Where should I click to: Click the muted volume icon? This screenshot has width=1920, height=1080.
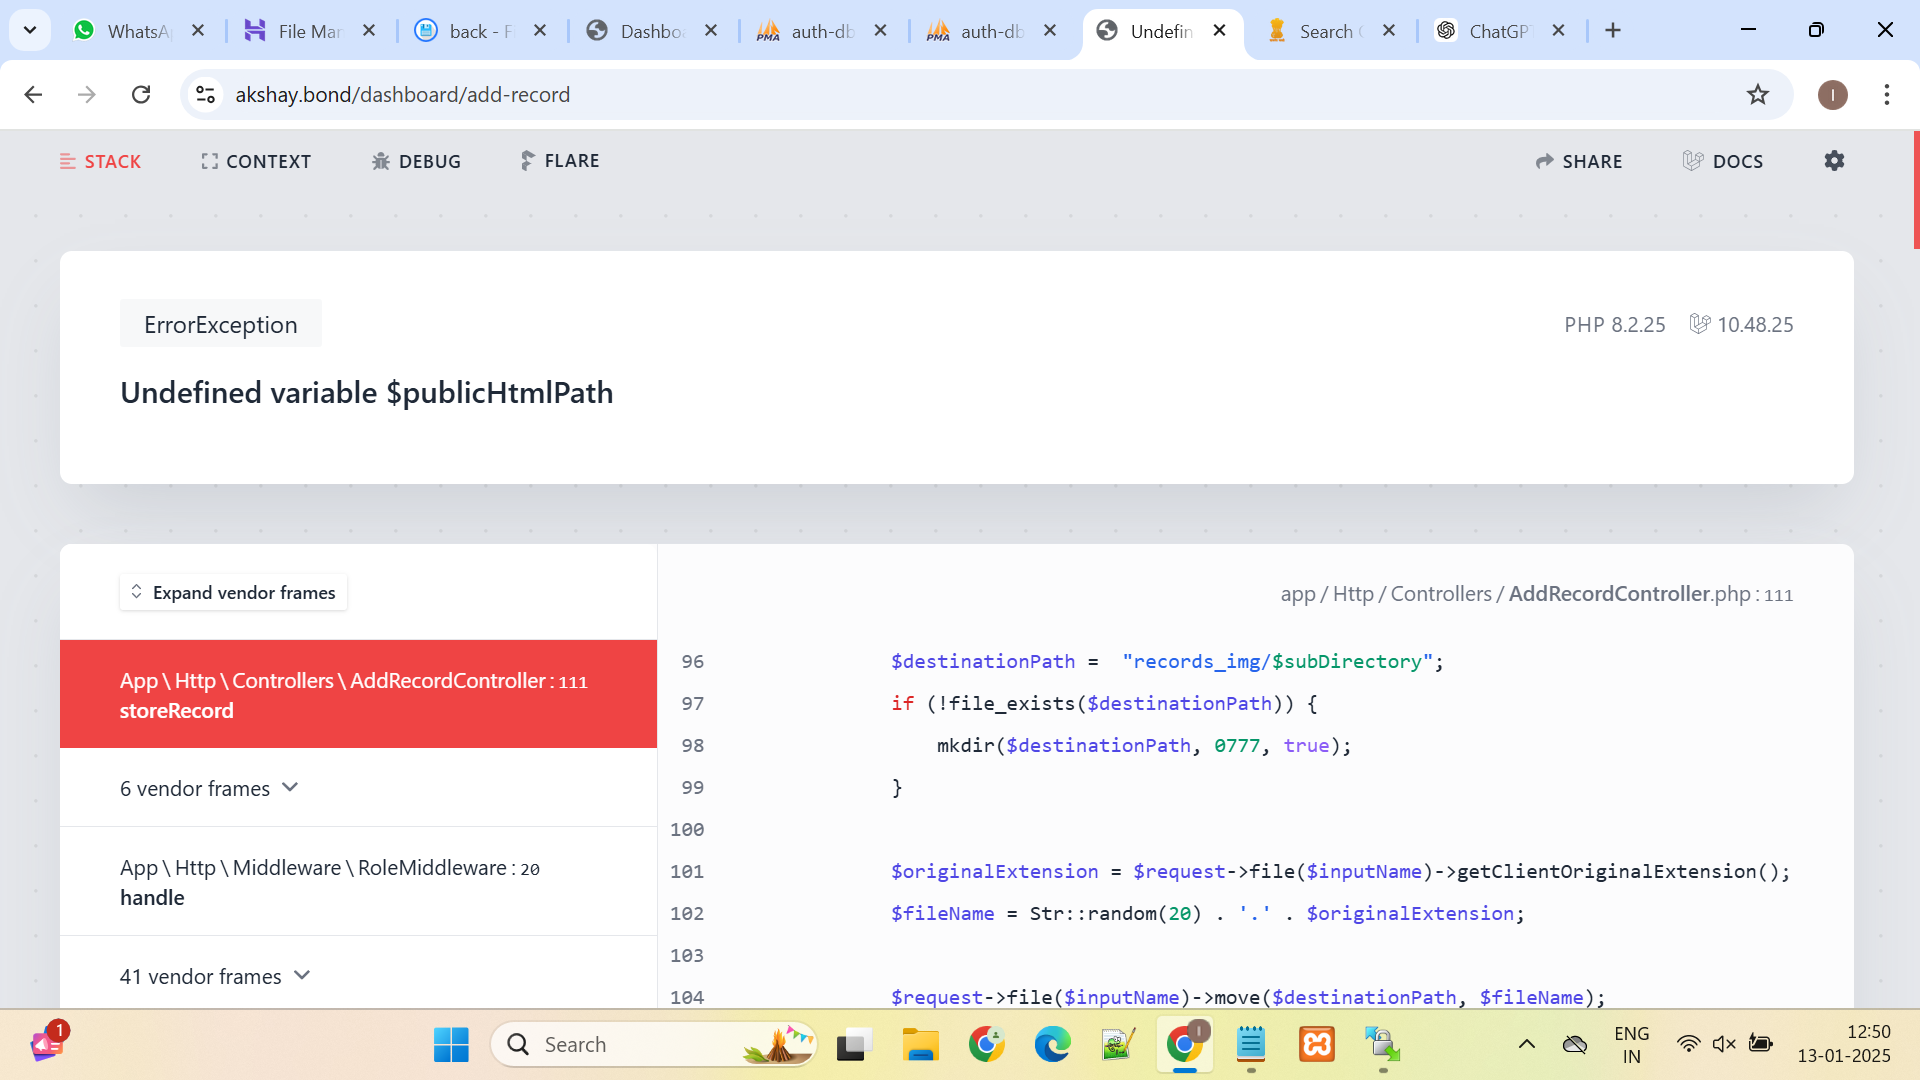coord(1724,1045)
